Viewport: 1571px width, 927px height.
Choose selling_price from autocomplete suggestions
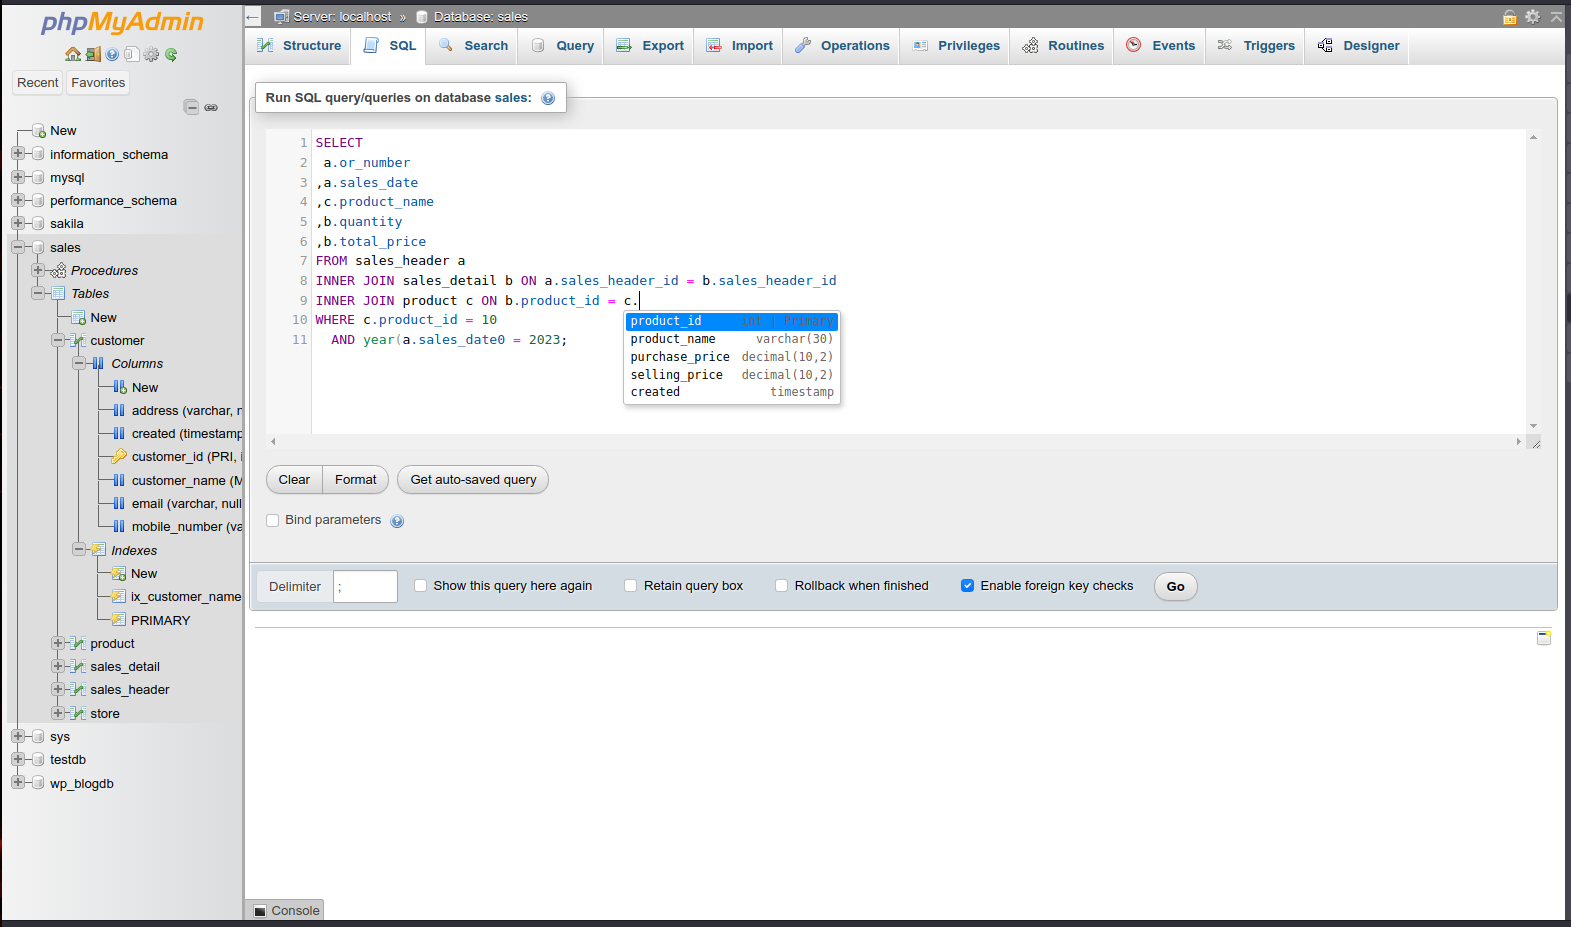(x=732, y=375)
